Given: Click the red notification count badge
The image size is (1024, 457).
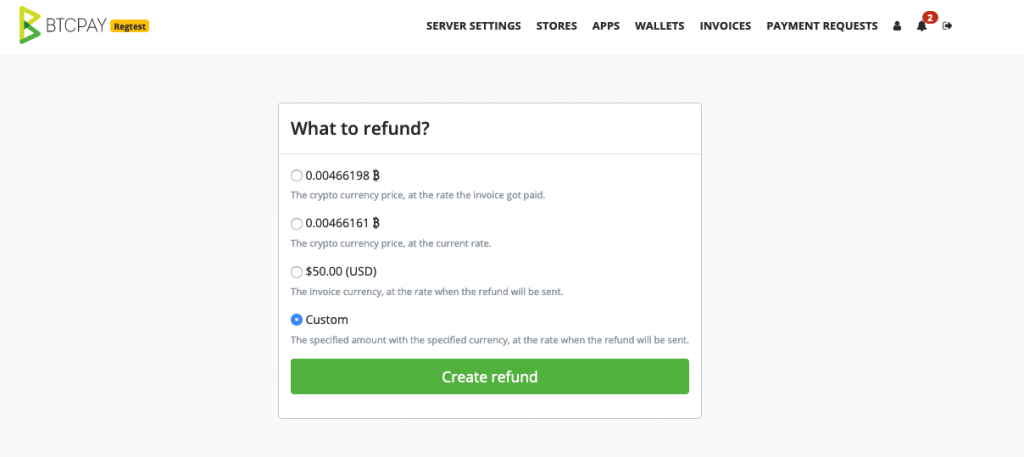Looking at the screenshot, I should (929, 18).
